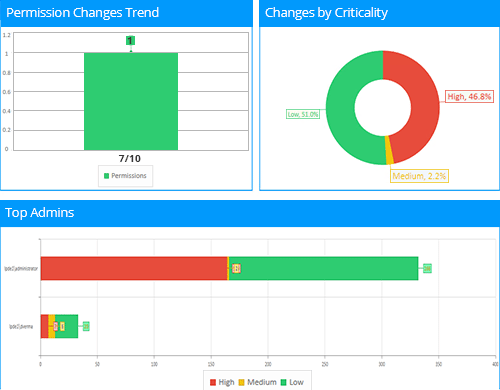Click the green 7/10 Permissions bar
Viewport: 500px width, 390px height.
(131, 101)
